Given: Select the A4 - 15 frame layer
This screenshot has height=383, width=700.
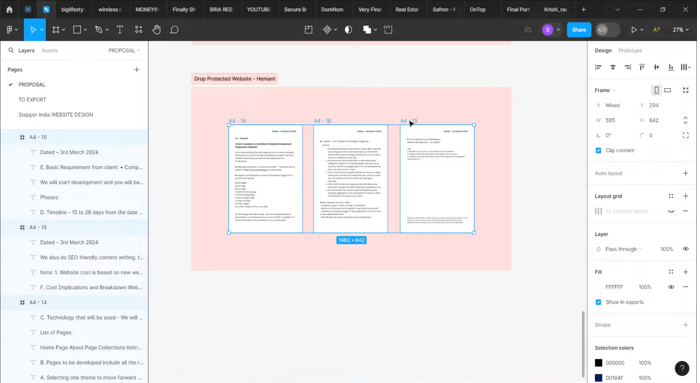Looking at the screenshot, I should click(x=38, y=227).
